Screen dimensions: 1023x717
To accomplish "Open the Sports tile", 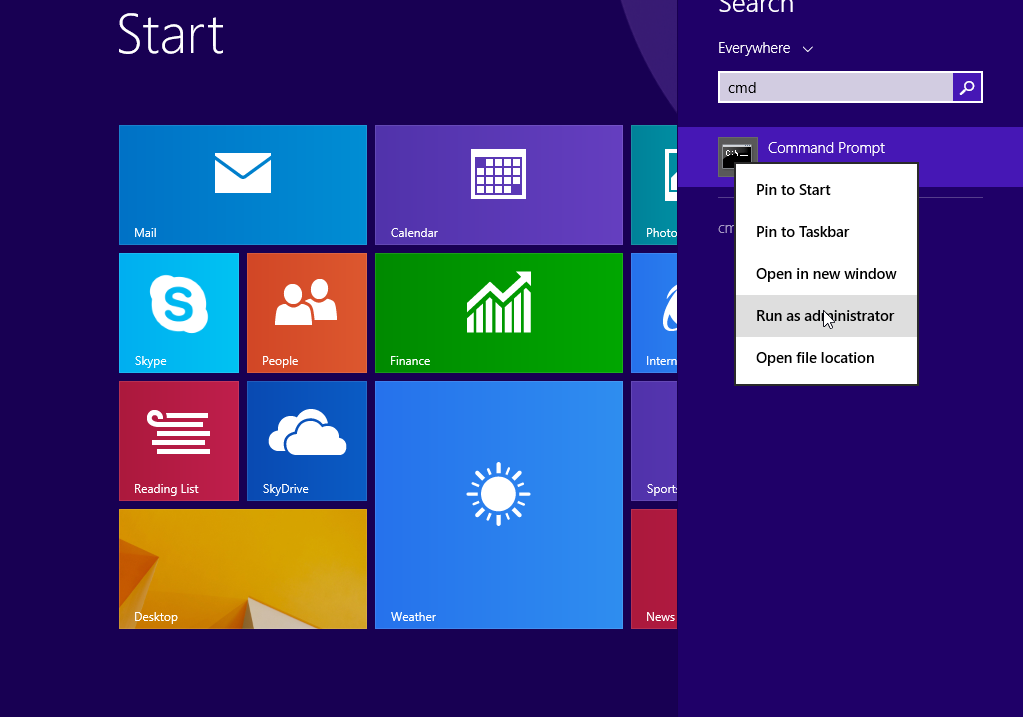I will 654,440.
